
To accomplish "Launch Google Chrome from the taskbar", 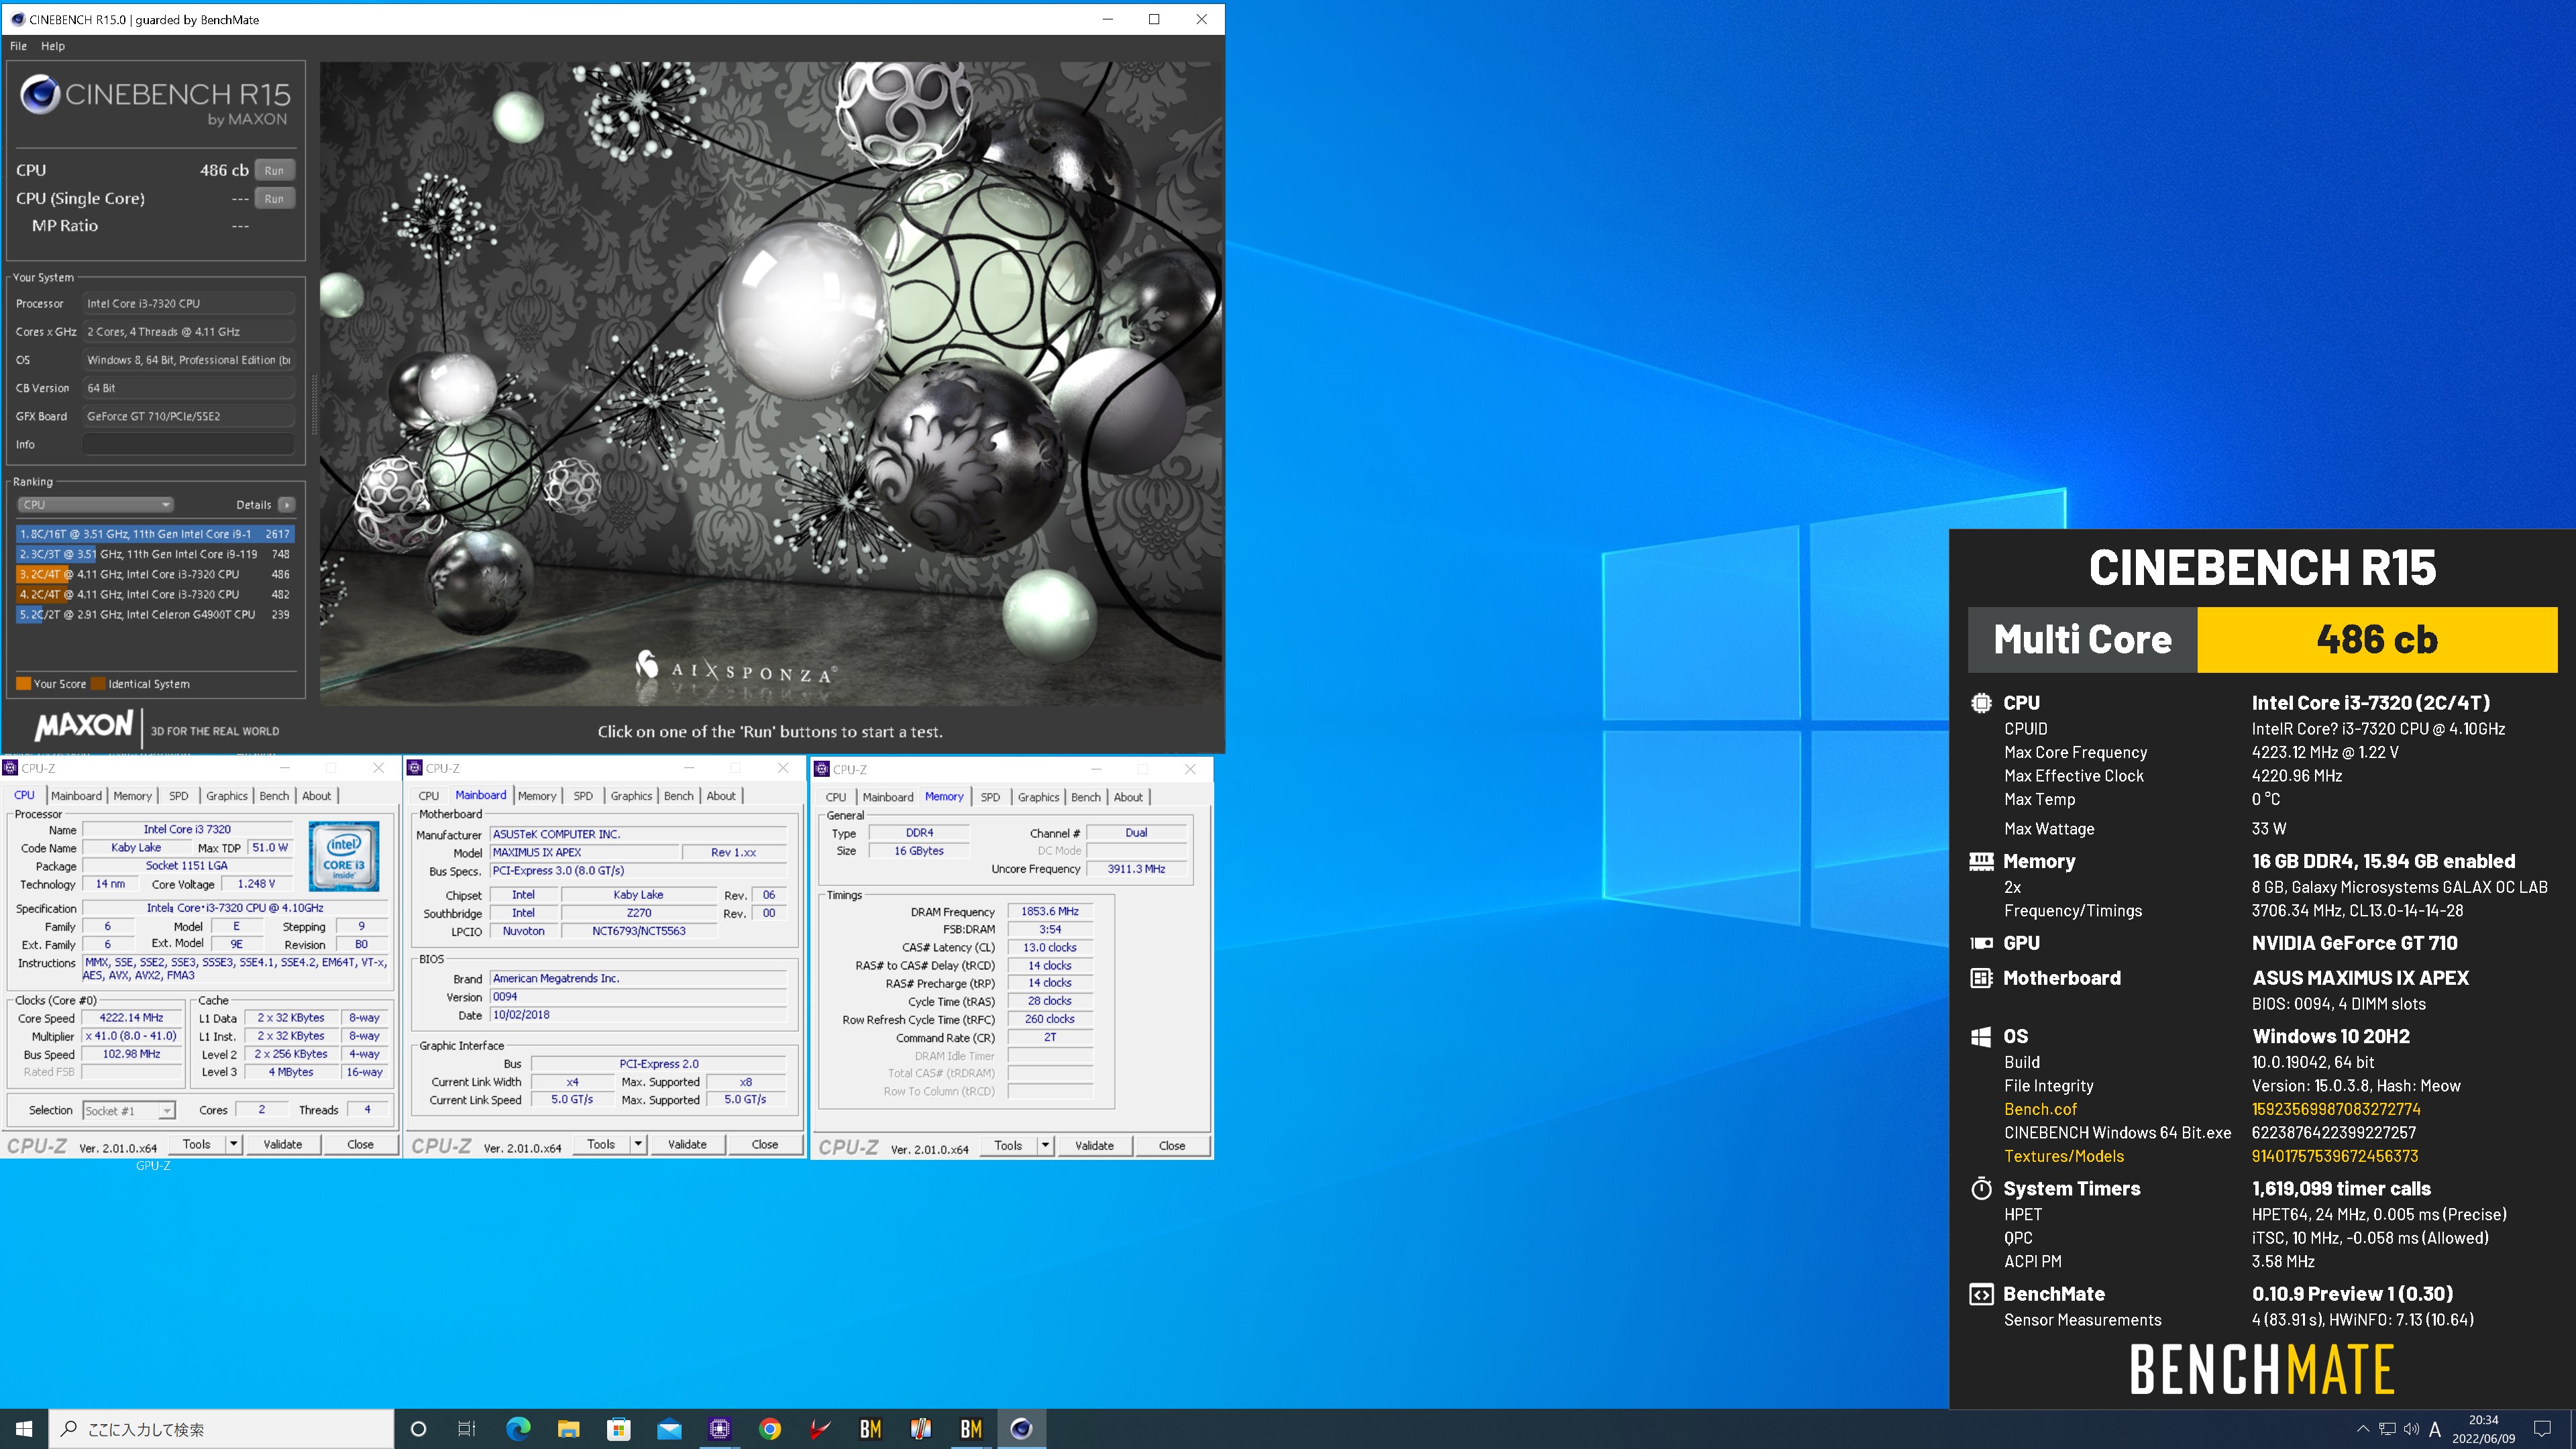I will [x=770, y=1429].
